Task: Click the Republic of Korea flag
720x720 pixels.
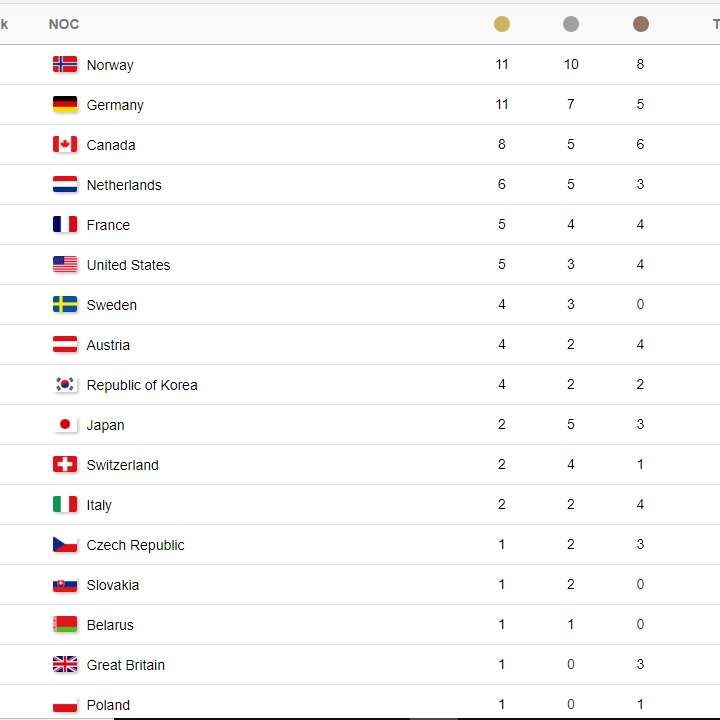Action: tap(65, 384)
